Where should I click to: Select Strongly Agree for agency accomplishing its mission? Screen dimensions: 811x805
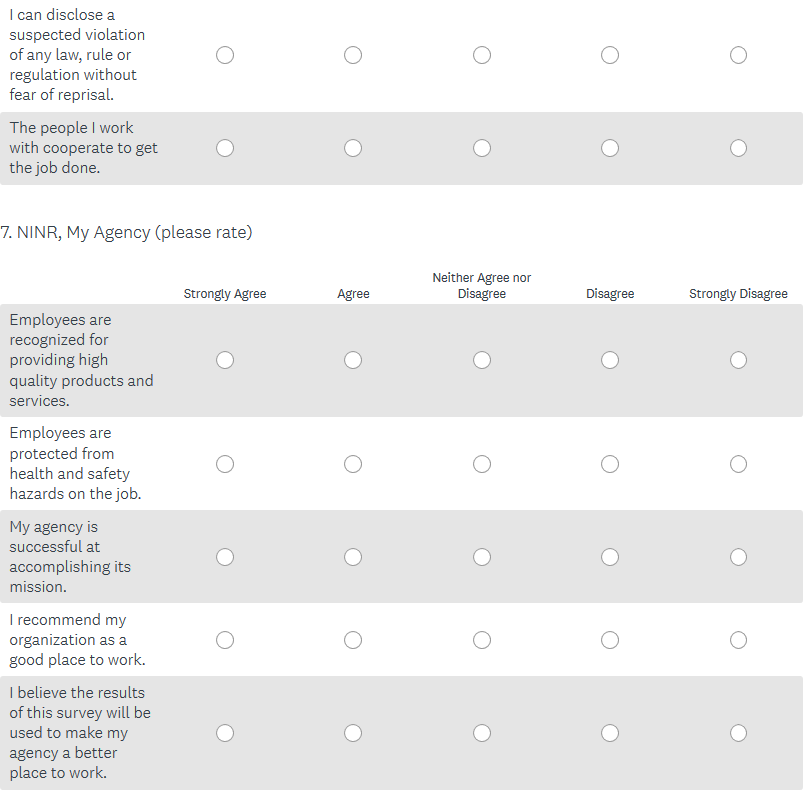225,557
